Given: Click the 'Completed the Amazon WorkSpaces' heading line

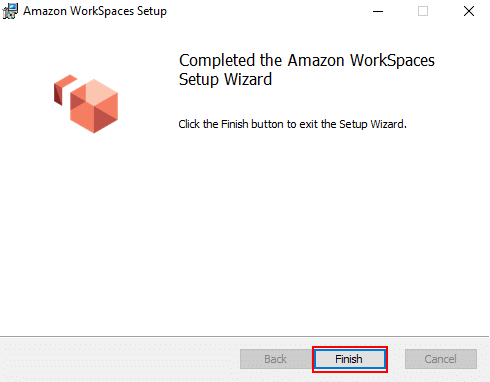Looking at the screenshot, I should coord(307,60).
